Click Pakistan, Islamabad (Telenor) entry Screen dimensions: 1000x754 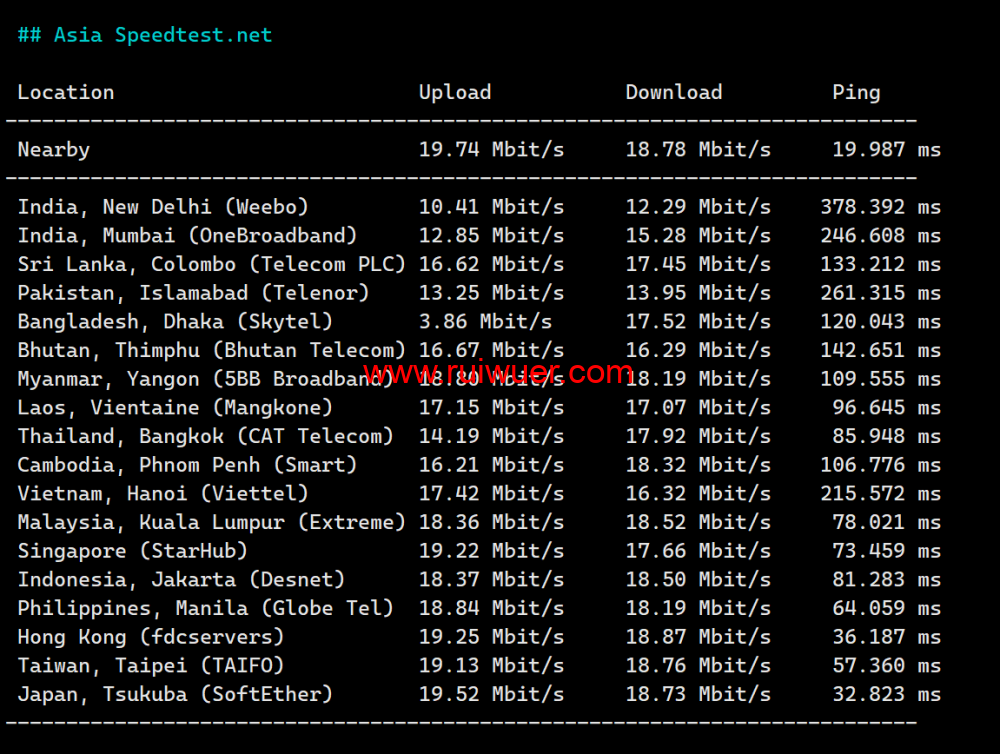coord(193,293)
